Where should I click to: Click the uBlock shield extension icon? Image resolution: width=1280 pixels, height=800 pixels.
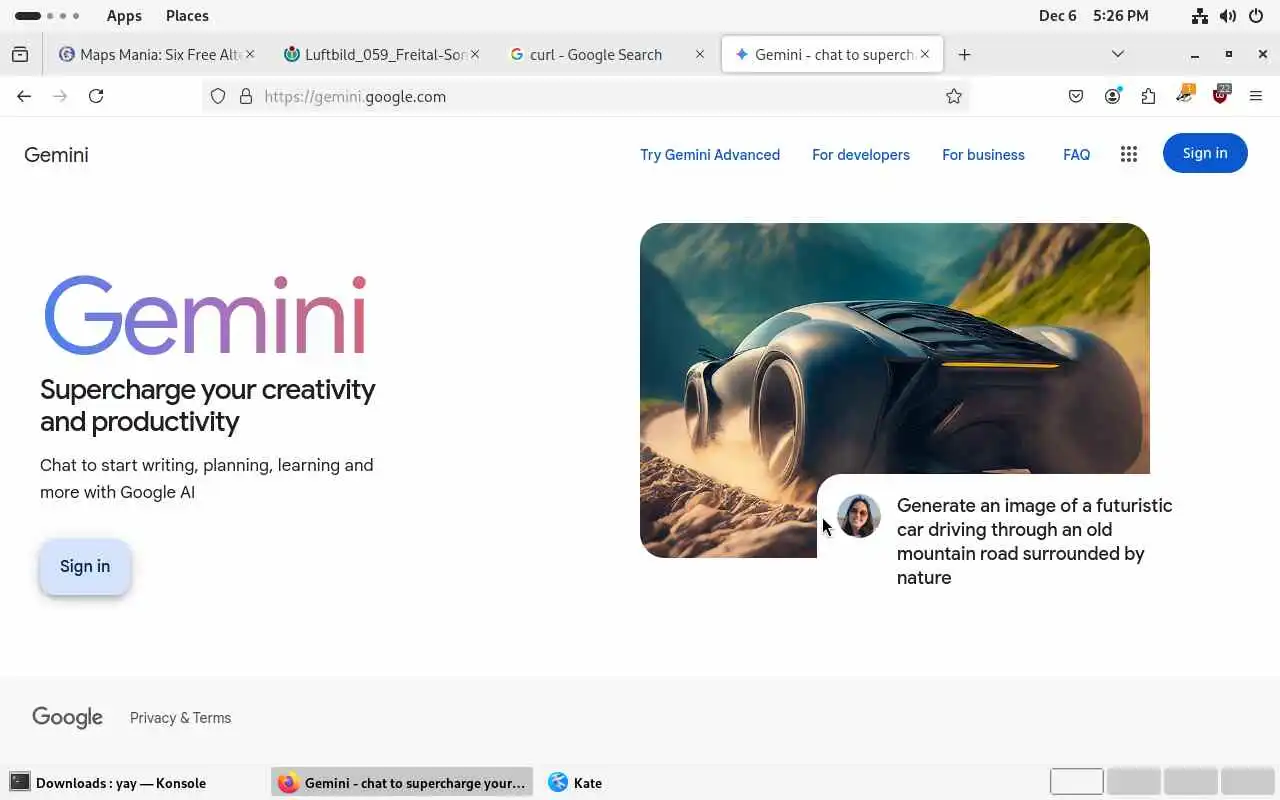(x=1221, y=95)
